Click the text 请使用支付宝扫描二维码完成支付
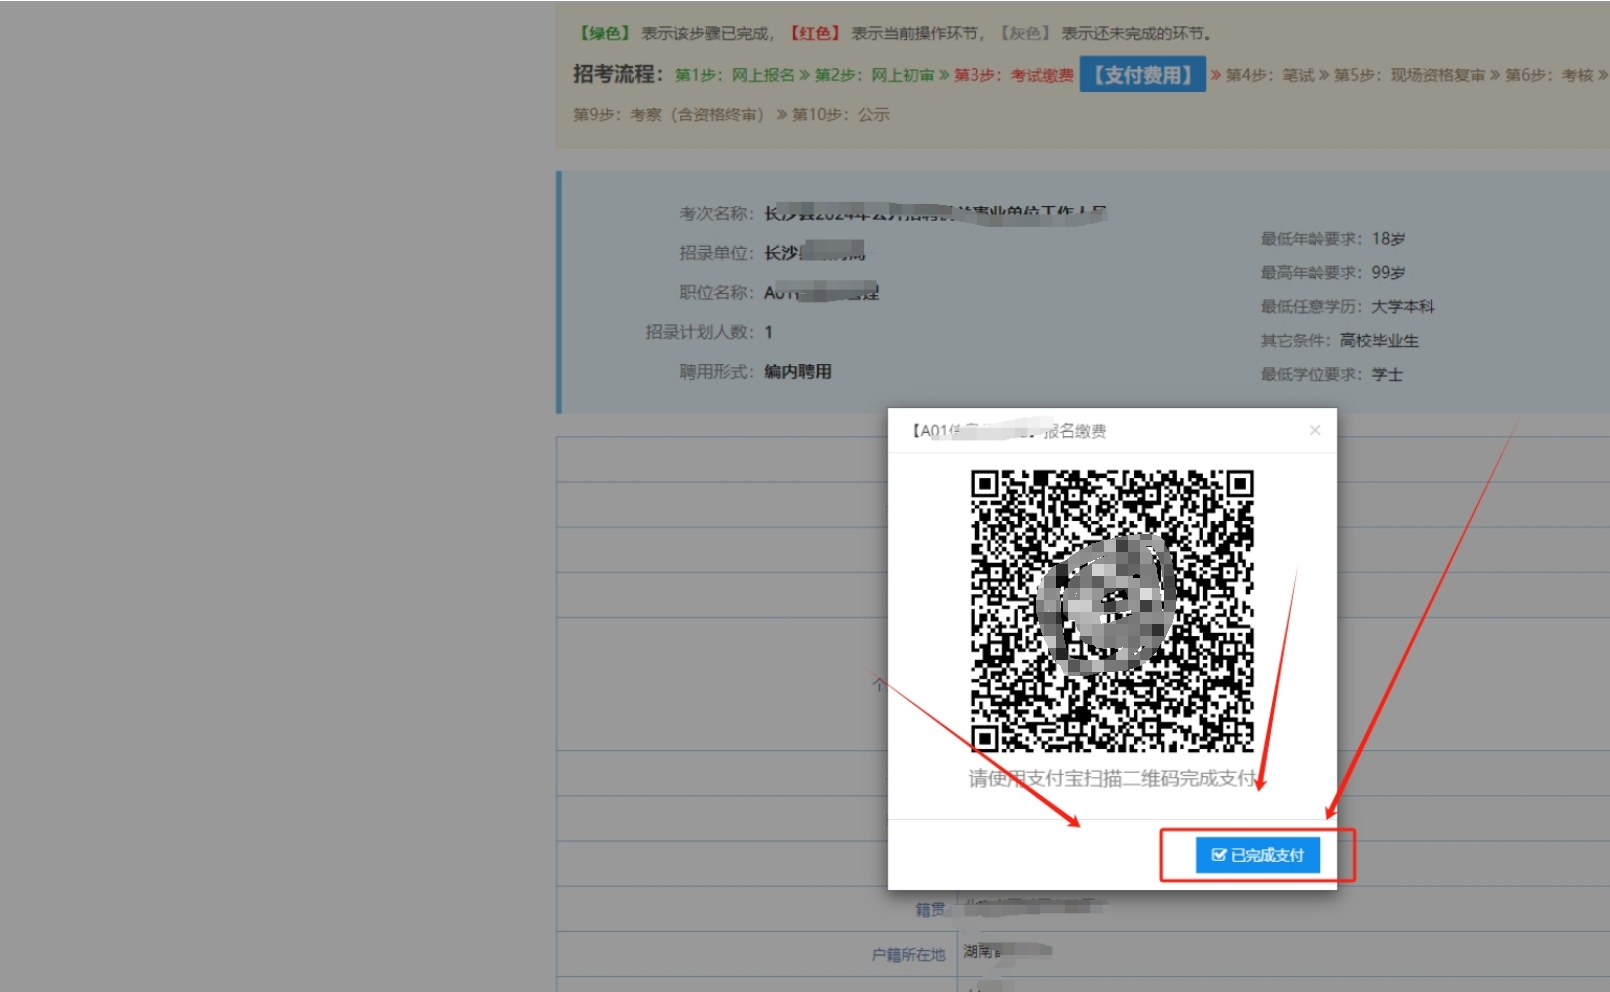1610x992 pixels. 1112,778
